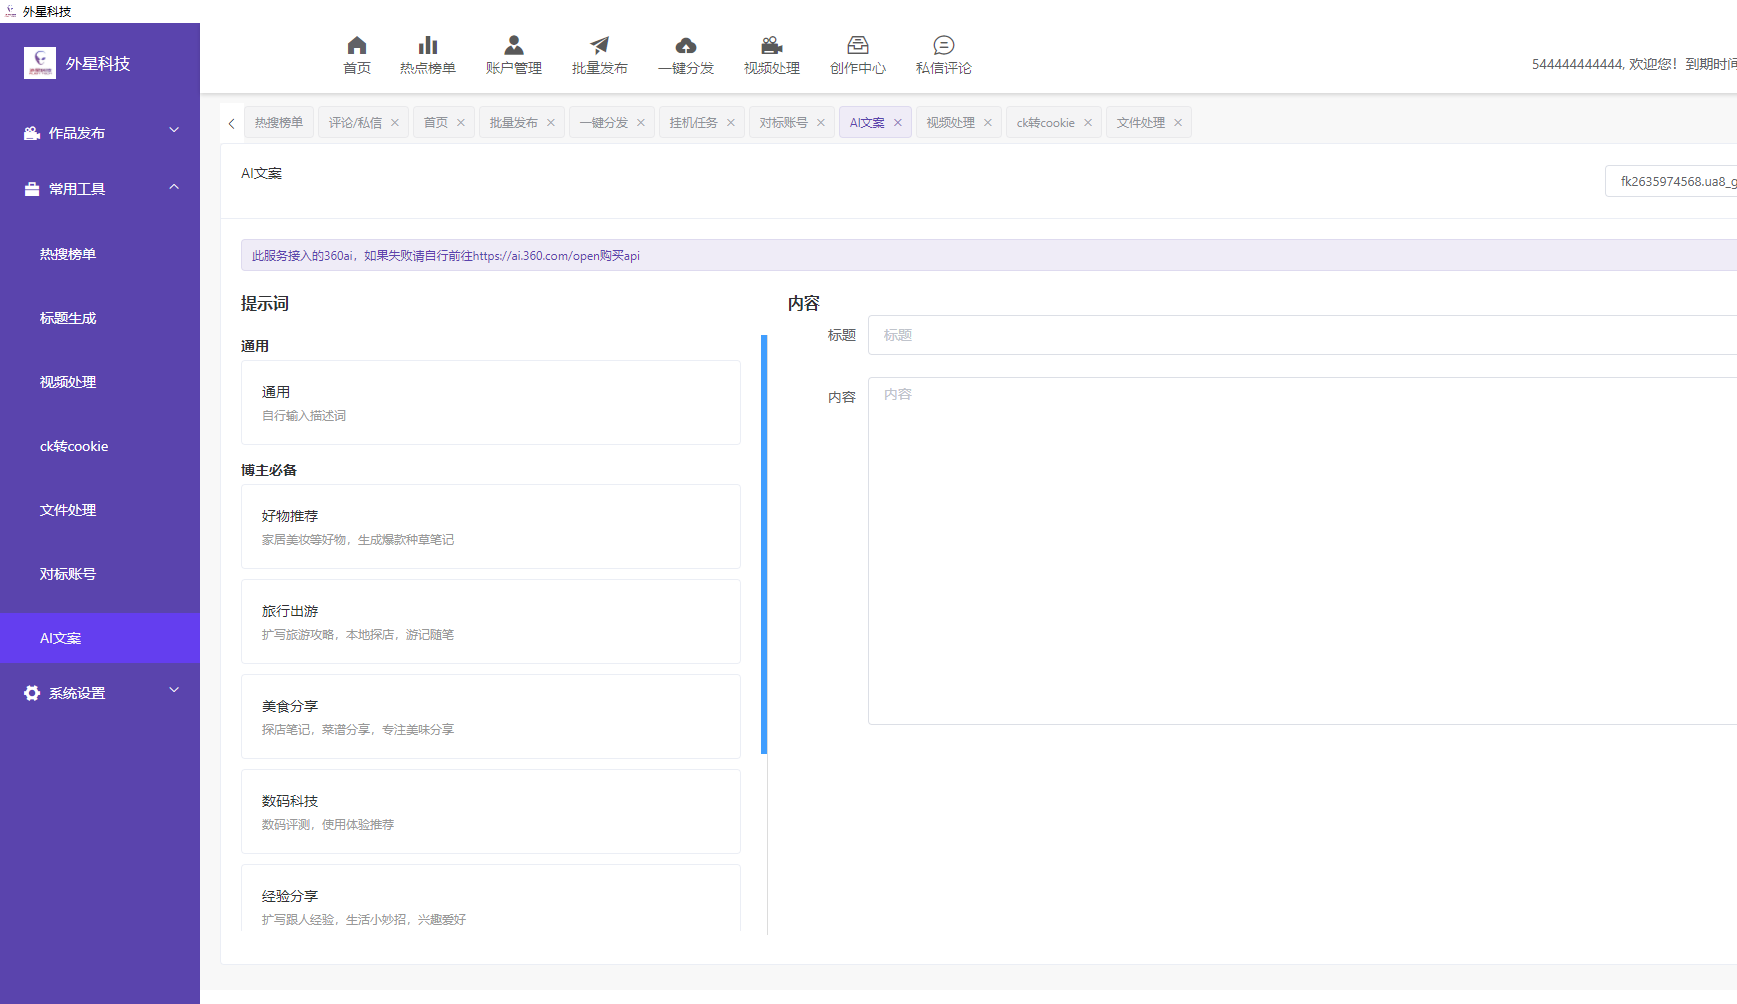This screenshot has width=1737, height=1004.
Task: Click the 标题 input field
Action: pos(1300,335)
